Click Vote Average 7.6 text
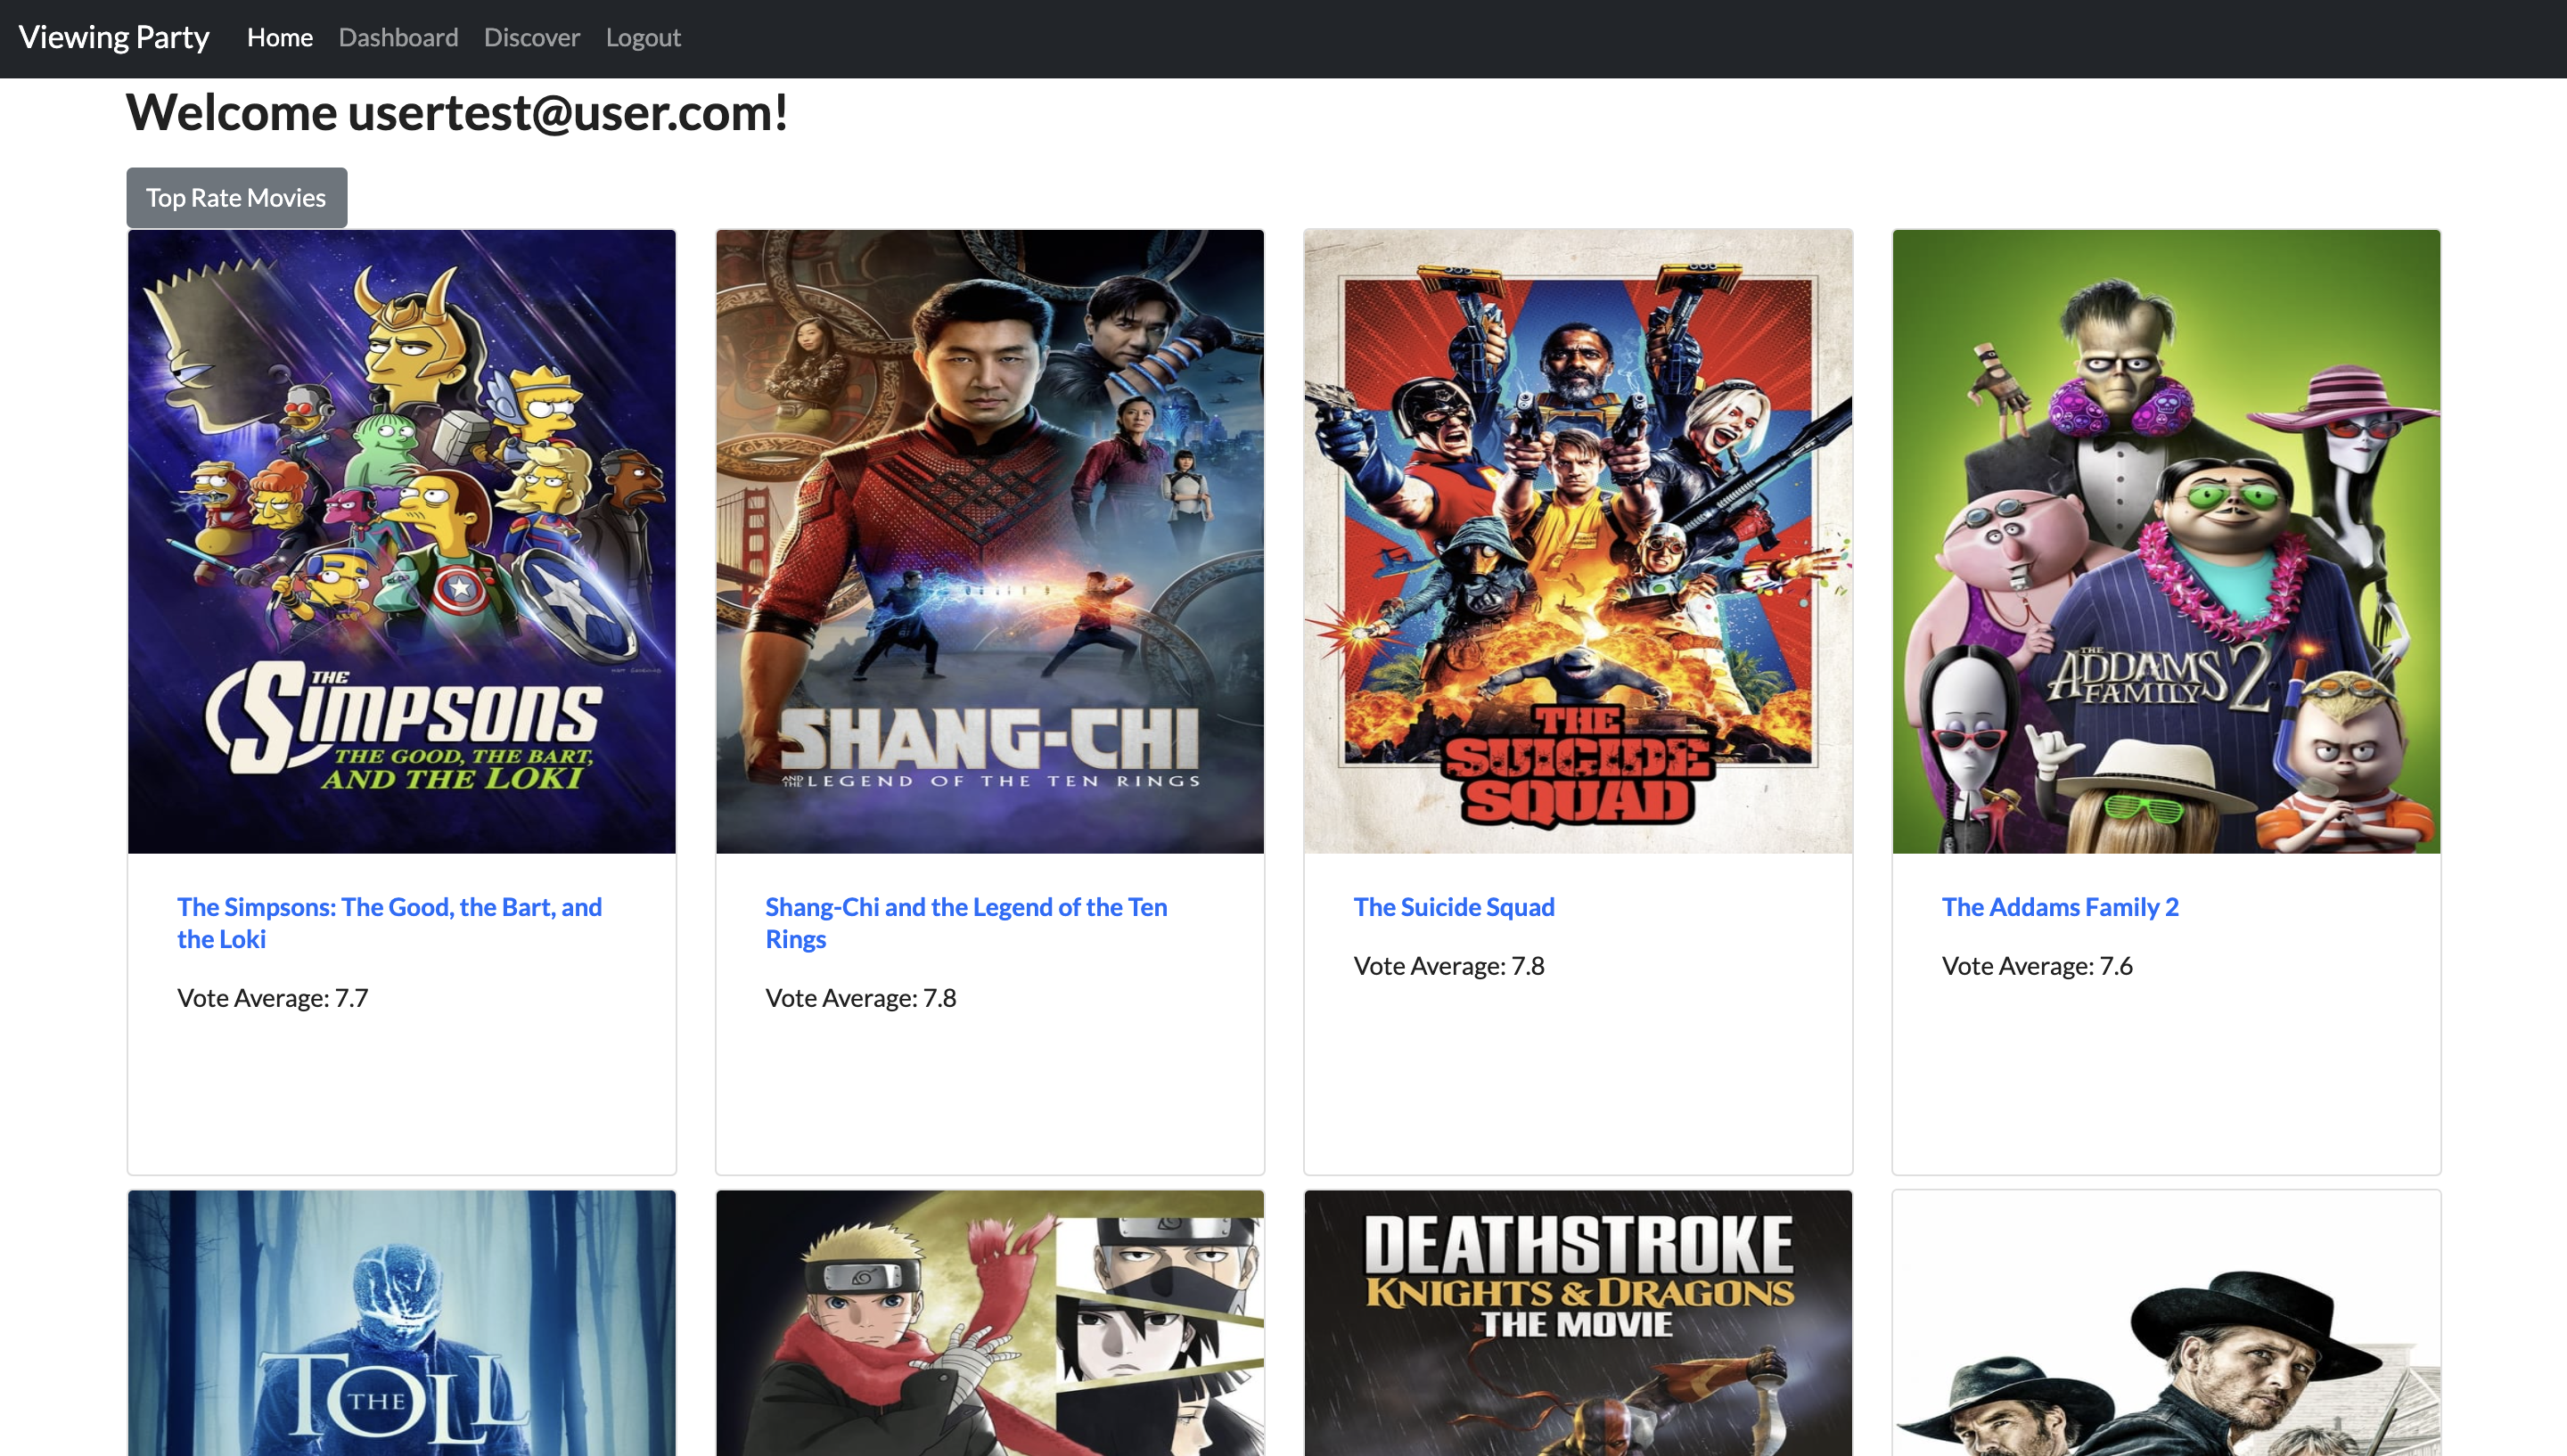Image resolution: width=2567 pixels, height=1456 pixels. pos(2036,966)
